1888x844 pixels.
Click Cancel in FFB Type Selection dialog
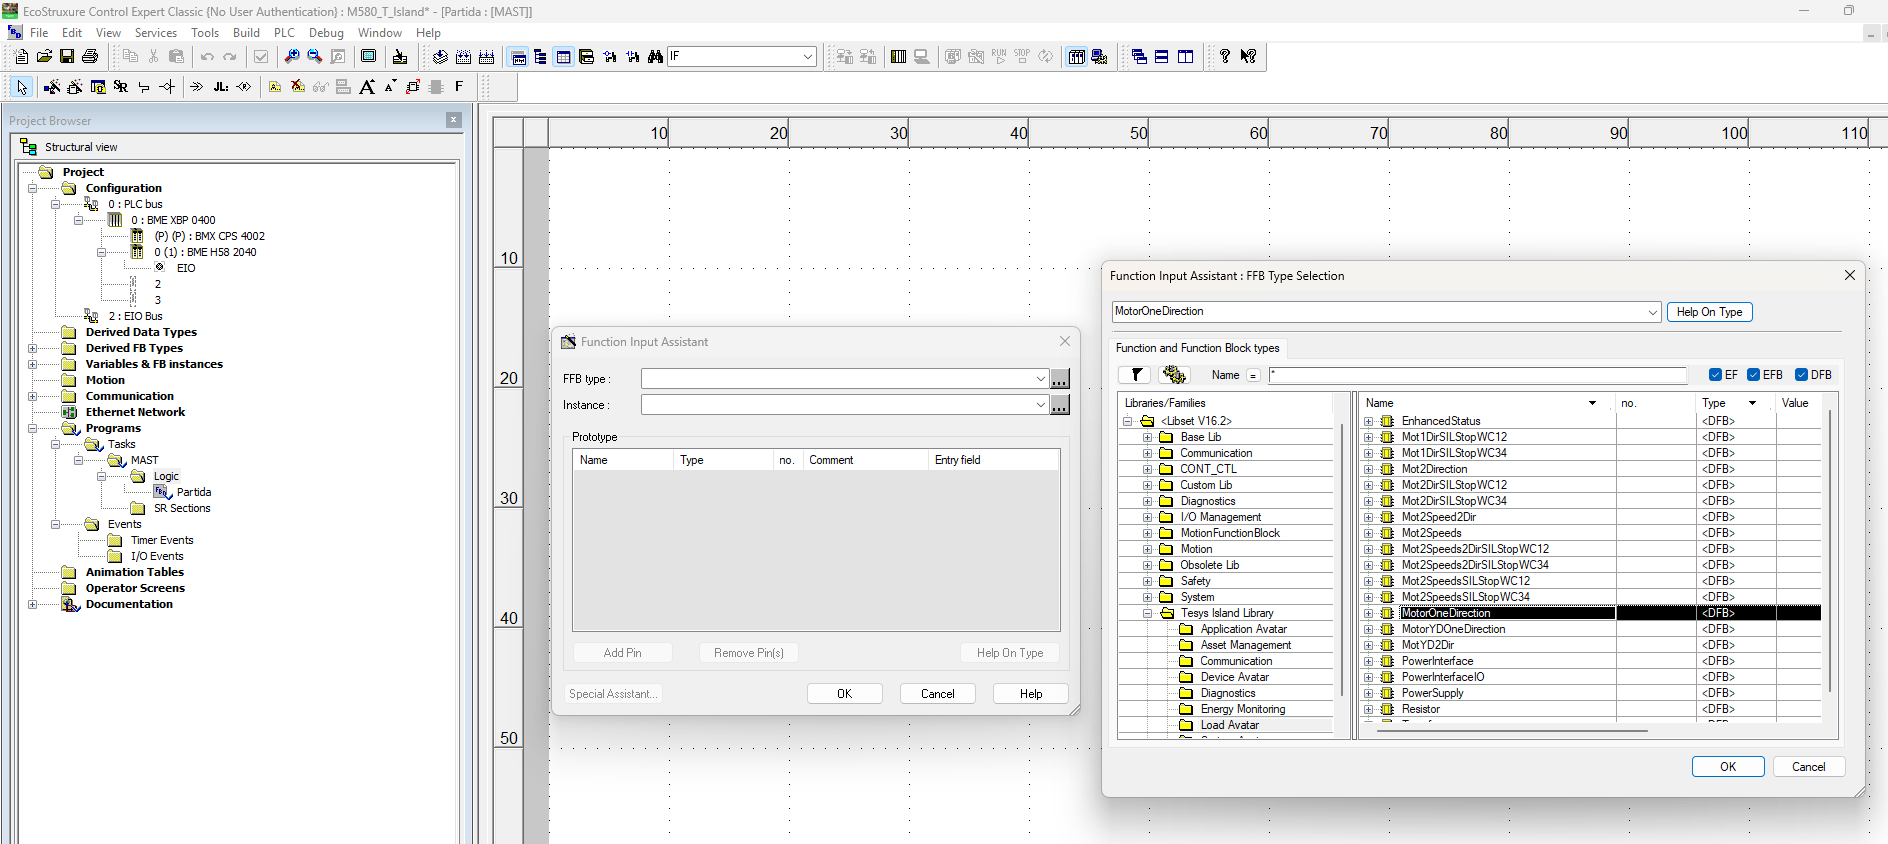click(1808, 767)
